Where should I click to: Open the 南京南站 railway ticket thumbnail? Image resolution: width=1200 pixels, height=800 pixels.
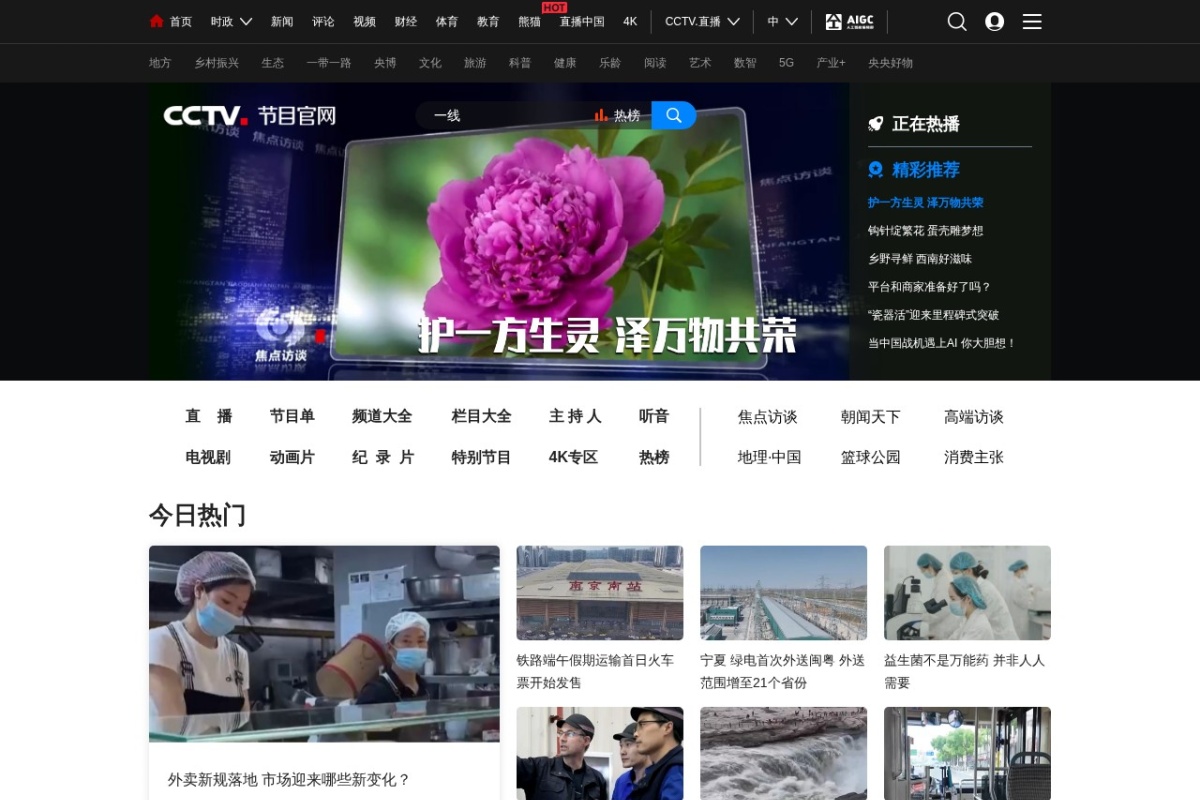pyautogui.click(x=600, y=592)
